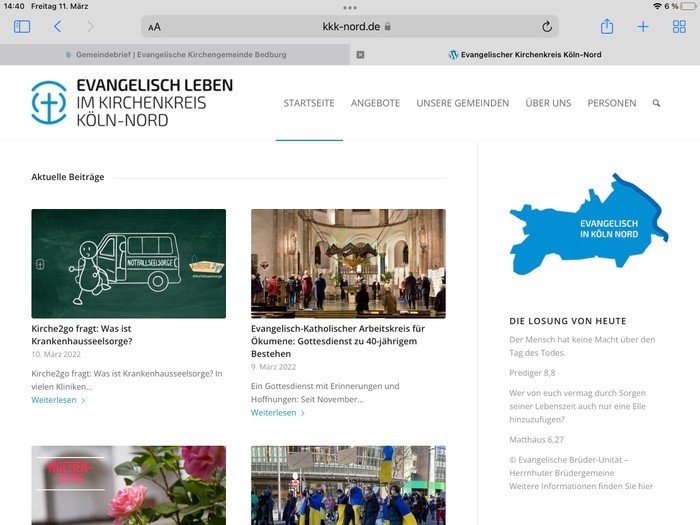Add a new tab with the plus icon
Viewport: 700px width, 525px height.
coord(643,27)
